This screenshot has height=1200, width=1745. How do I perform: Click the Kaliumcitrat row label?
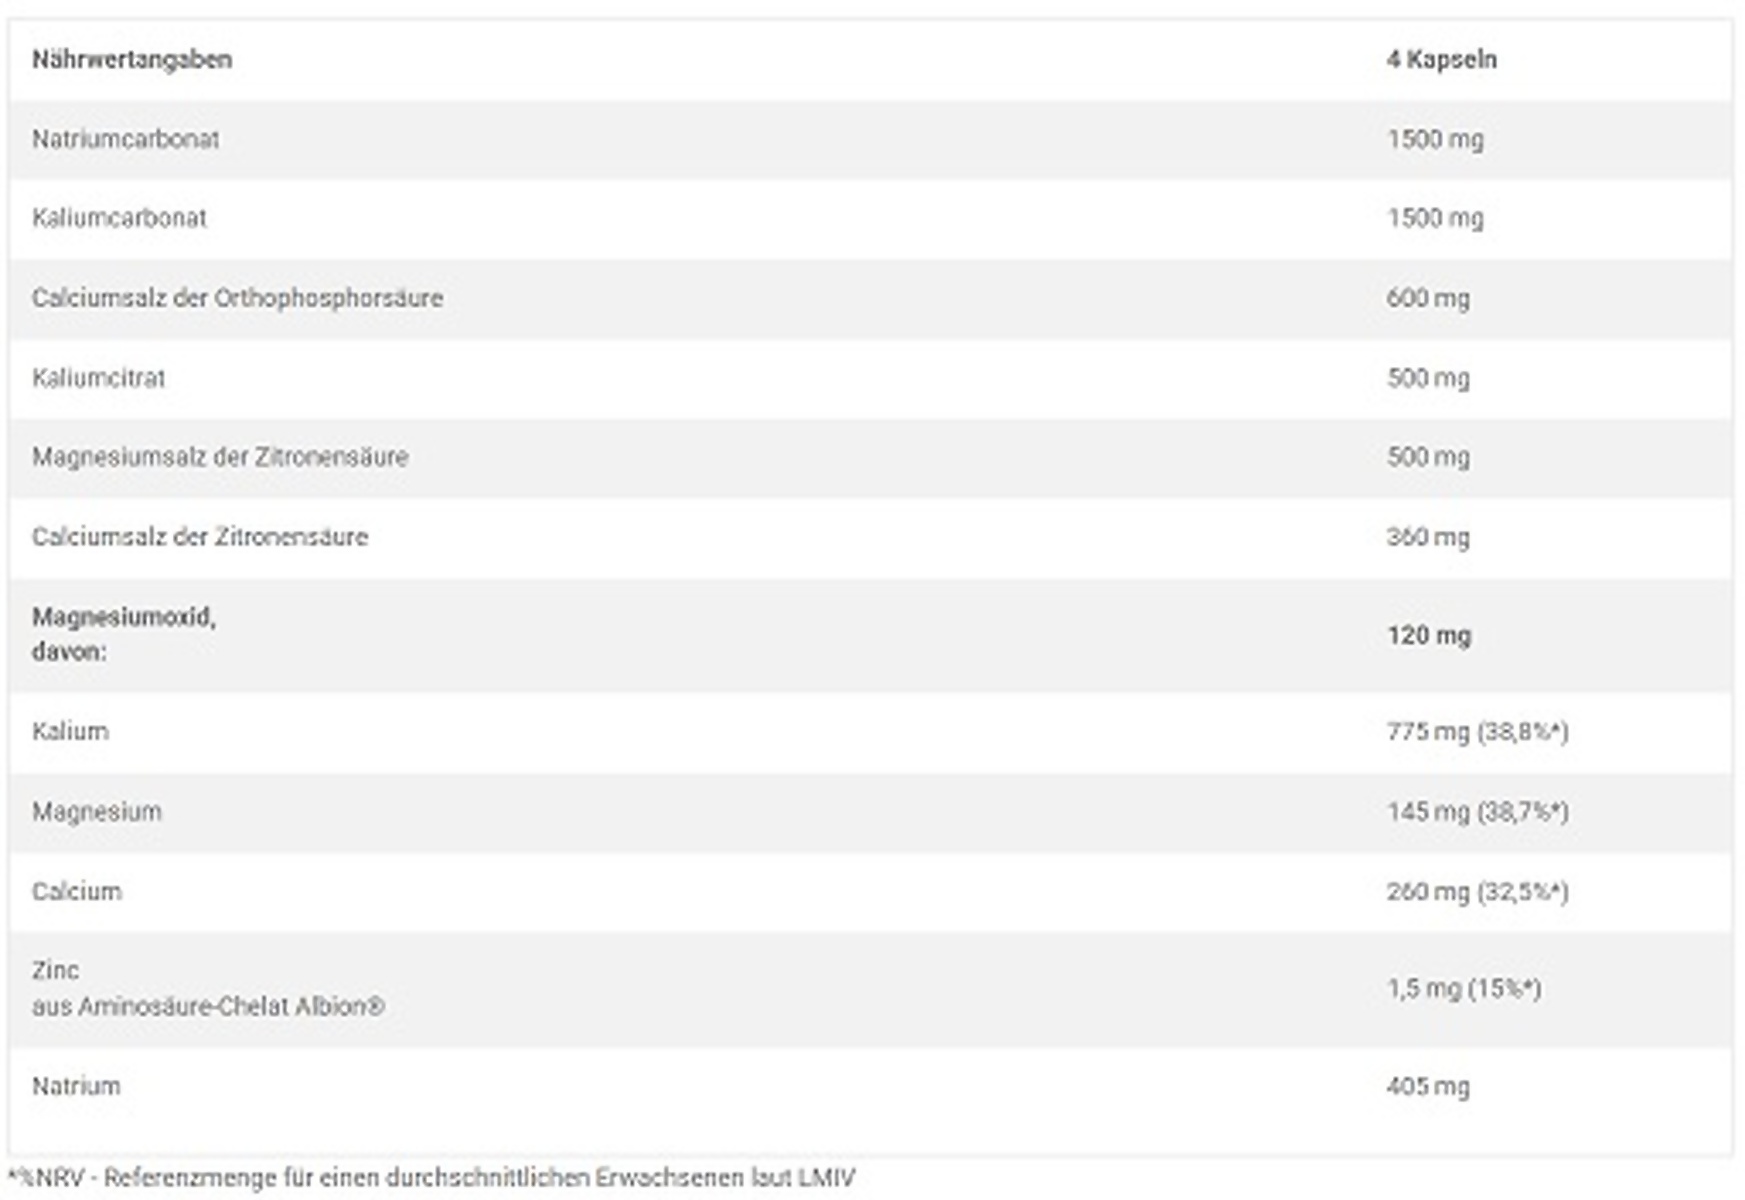(x=98, y=378)
